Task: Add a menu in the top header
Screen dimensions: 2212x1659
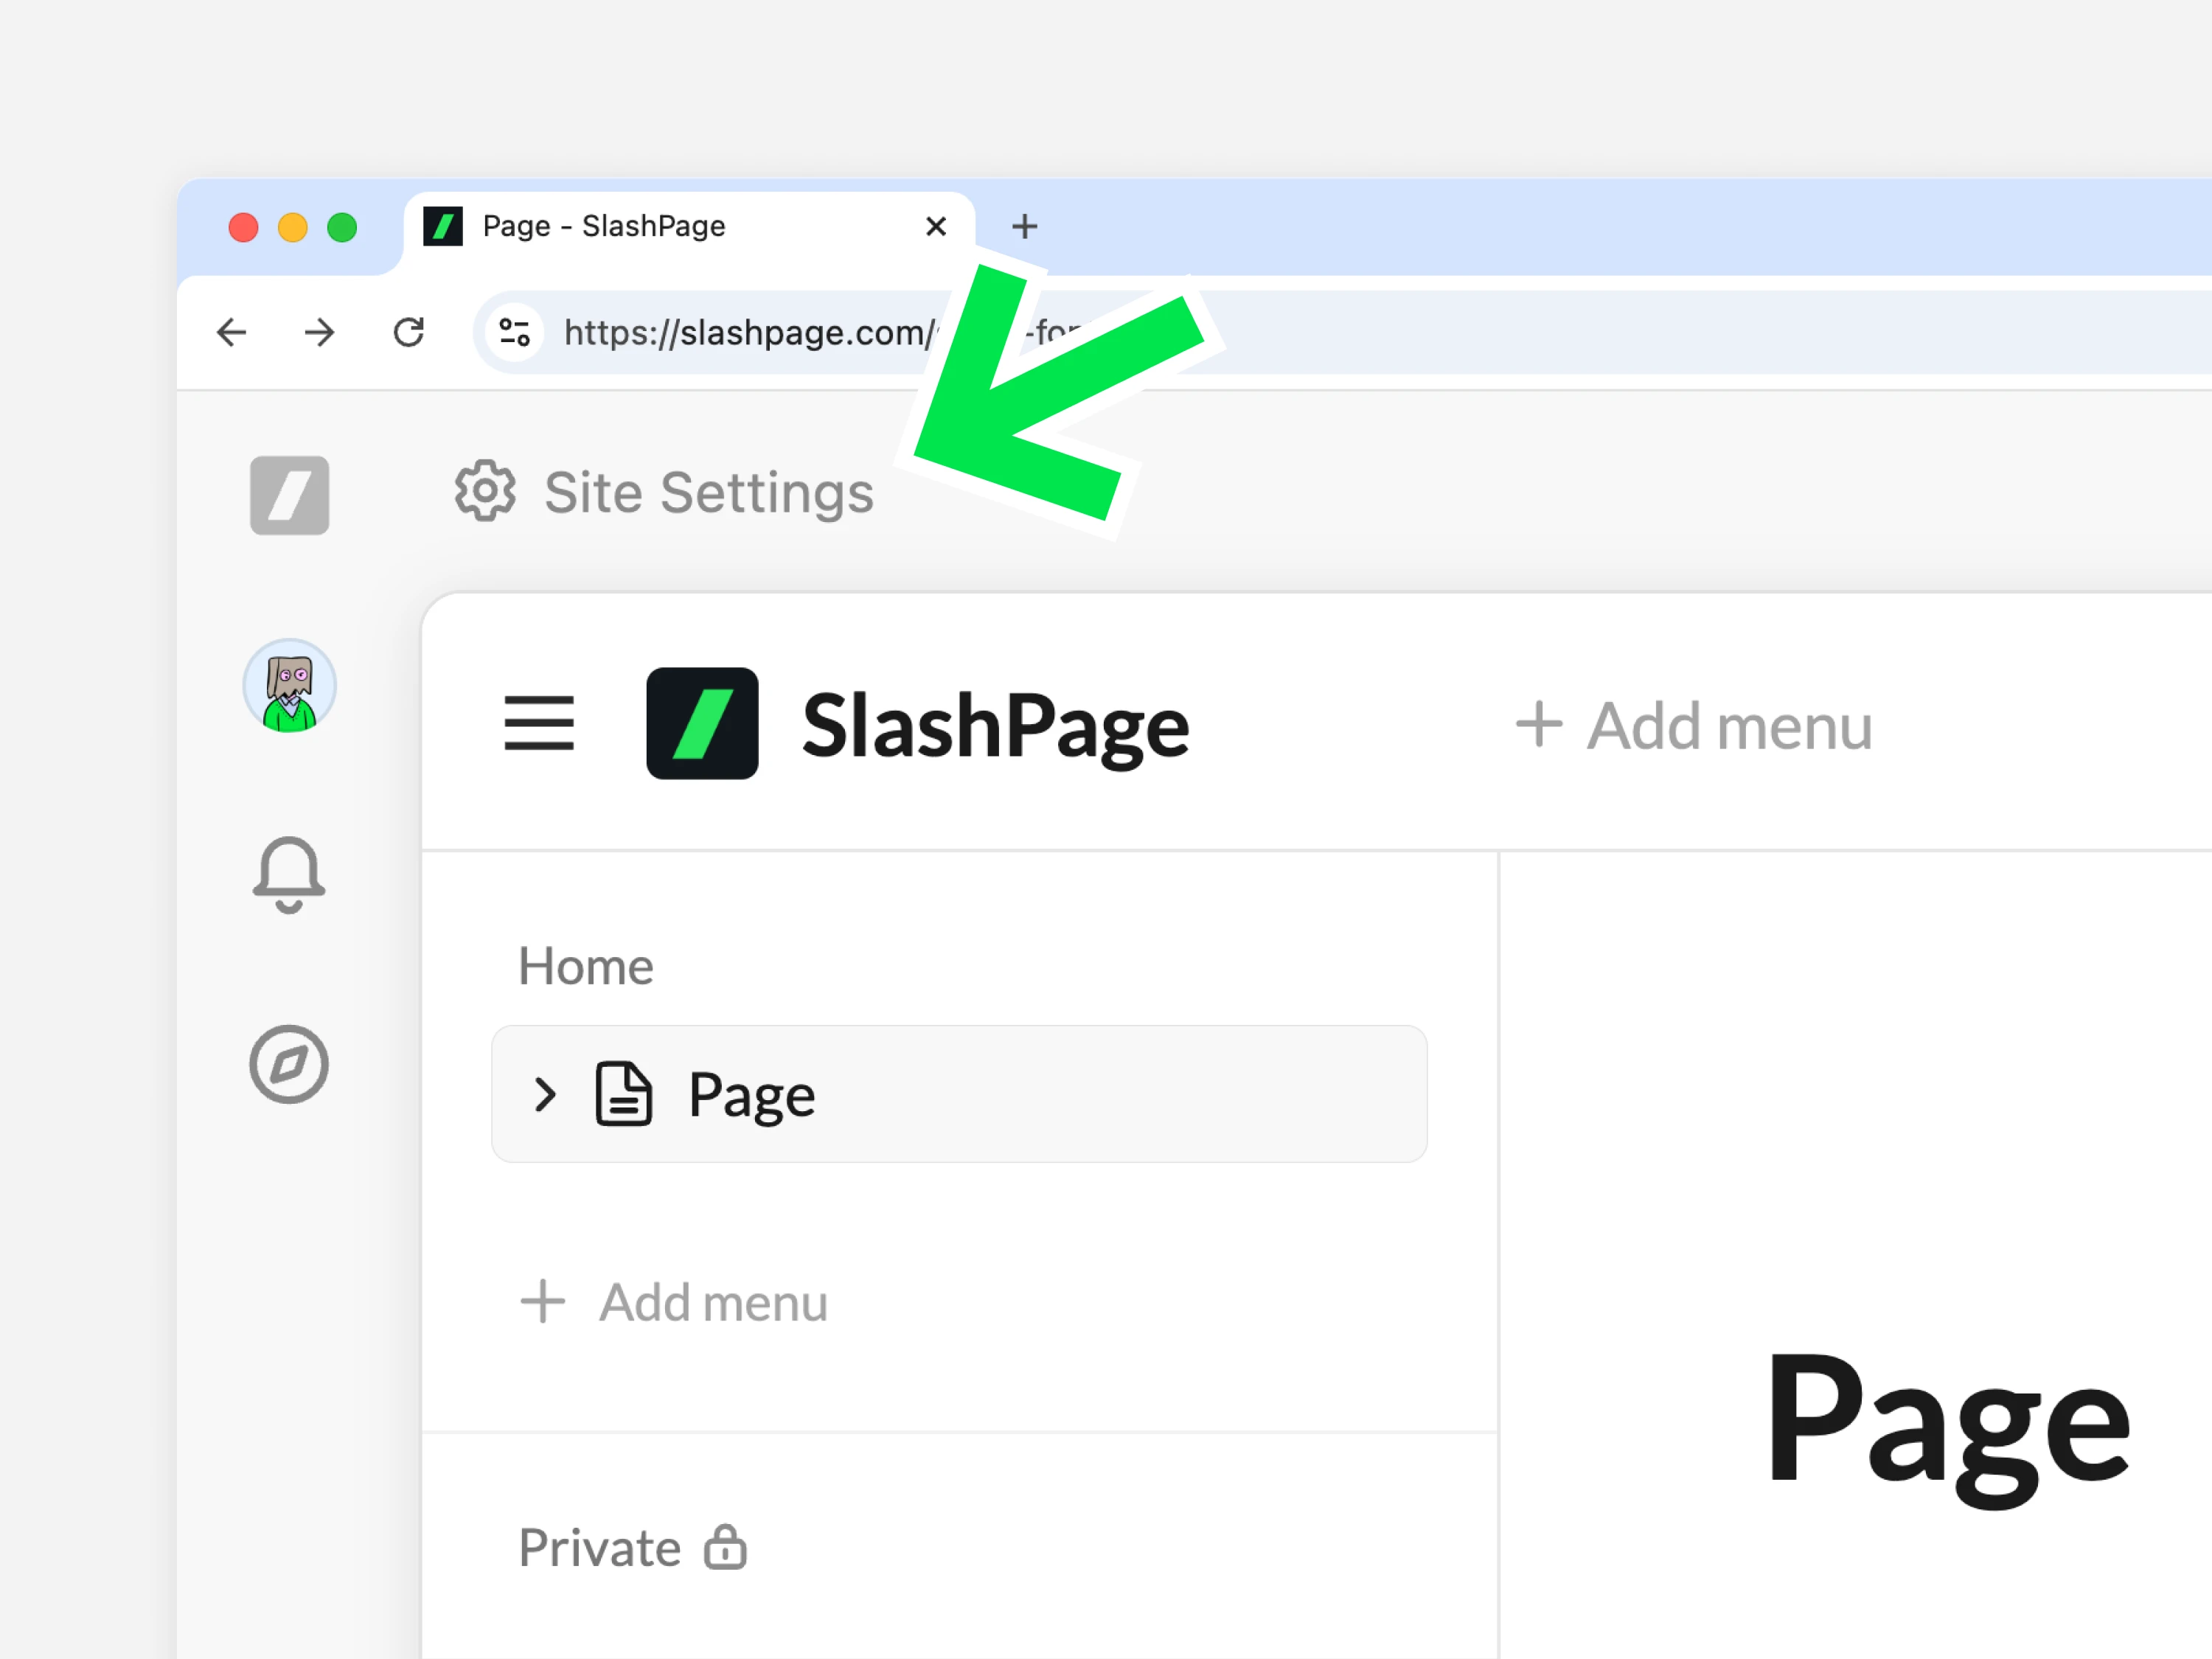Action: pos(1695,726)
